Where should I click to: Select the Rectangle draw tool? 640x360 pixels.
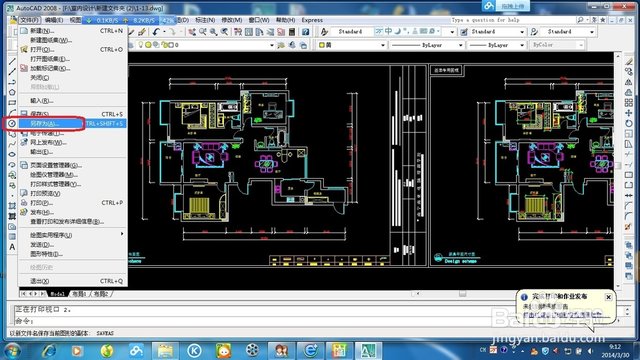click(x=12, y=102)
